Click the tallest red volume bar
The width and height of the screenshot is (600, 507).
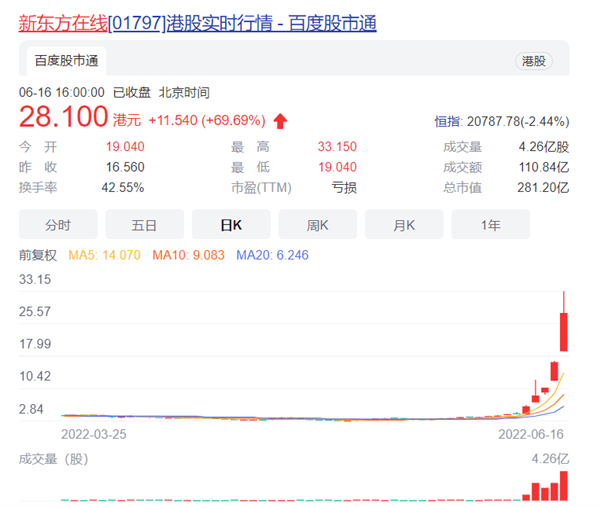[x=564, y=486]
